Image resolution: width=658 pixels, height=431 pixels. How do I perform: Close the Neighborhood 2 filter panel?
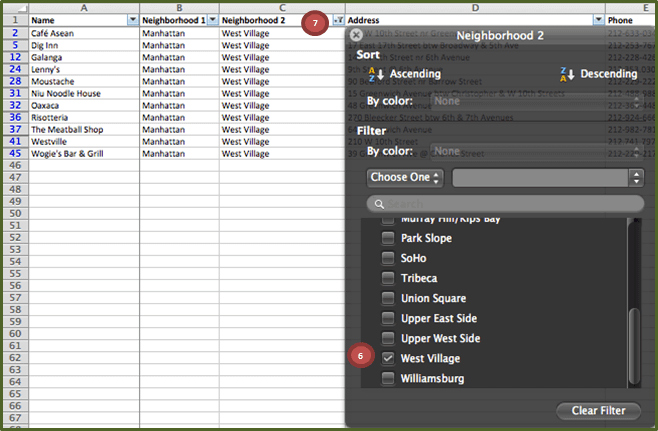356,34
